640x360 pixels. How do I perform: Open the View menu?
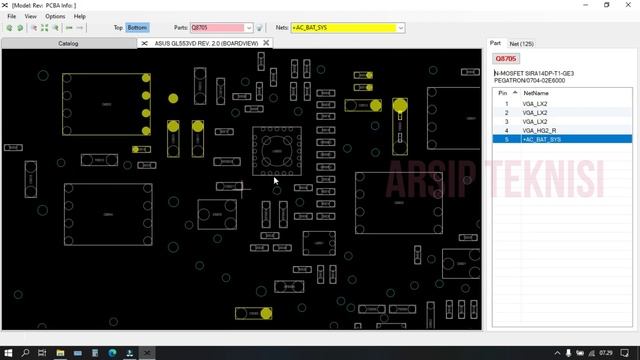[31, 16]
